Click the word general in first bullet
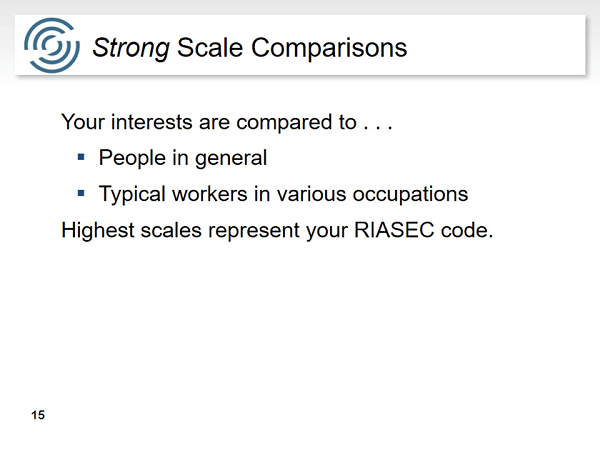Image resolution: width=600 pixels, height=450 pixels. pos(231,159)
